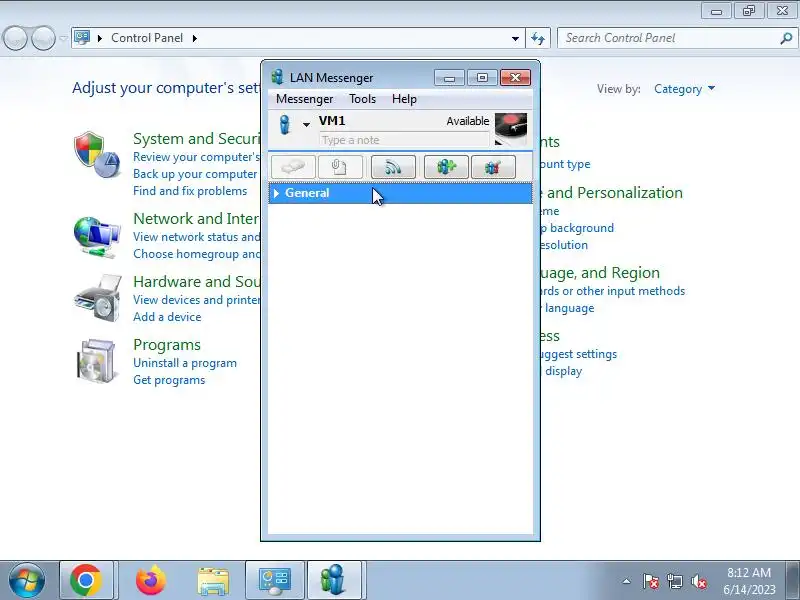The image size is (800, 600).
Task: Click the VM1 profile picture thumbnail
Action: coord(511,129)
